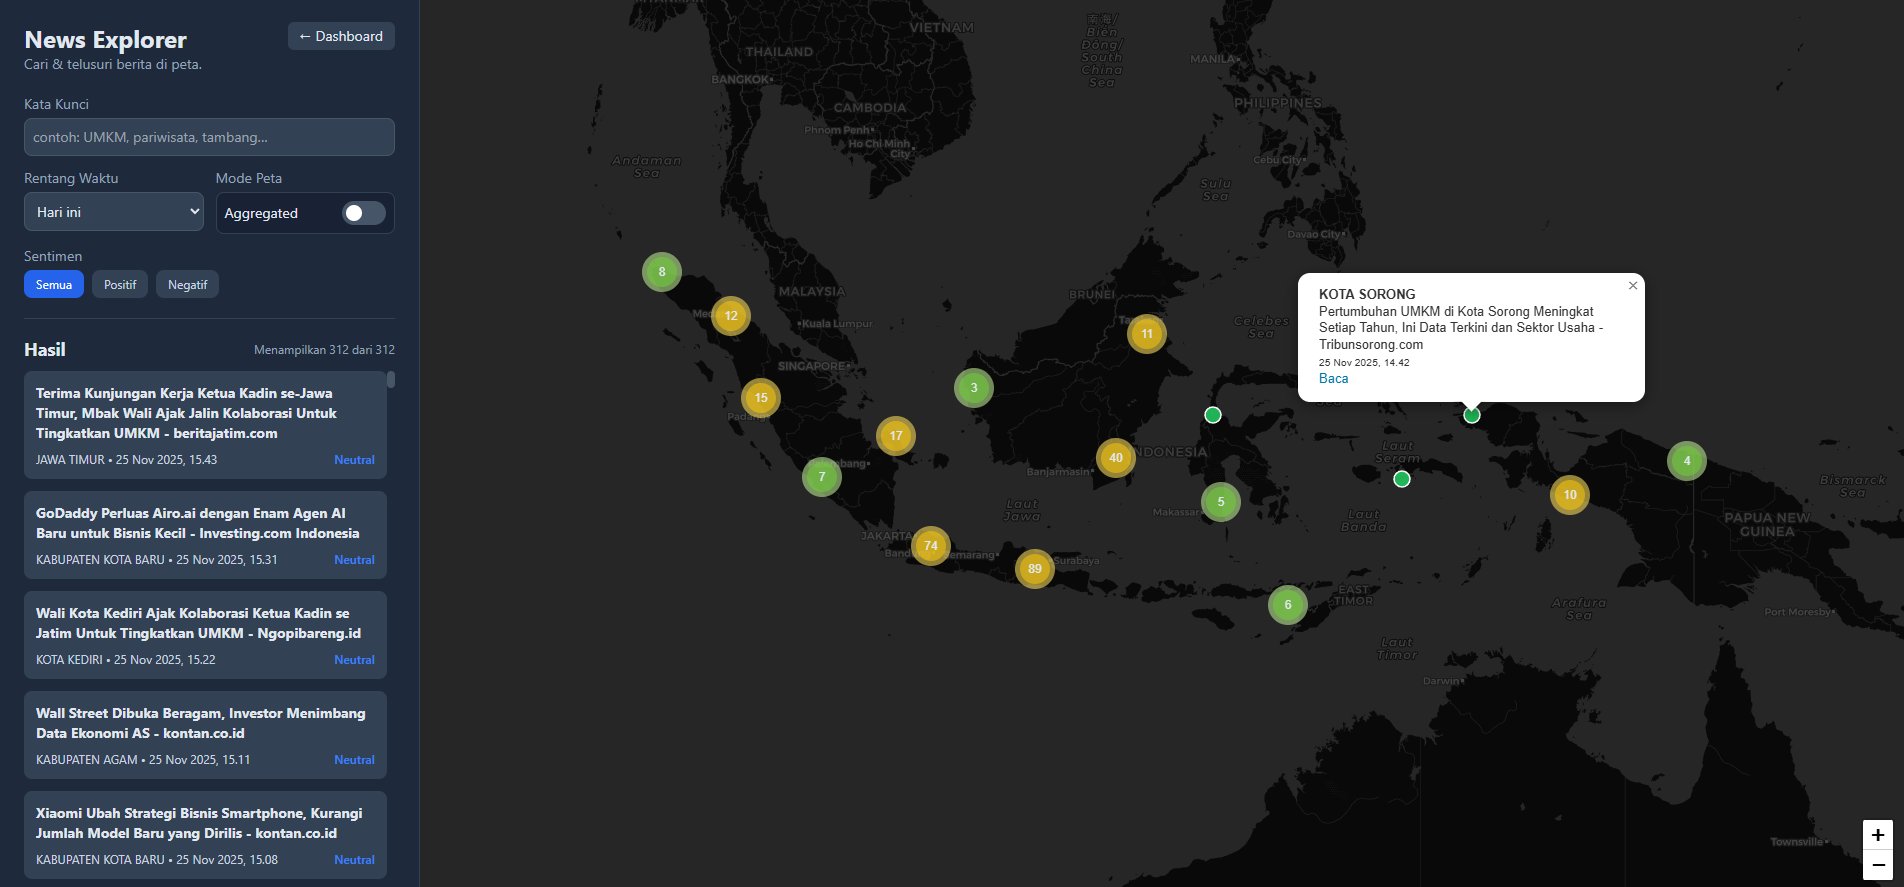Select the Positif sentiment filter

(120, 285)
